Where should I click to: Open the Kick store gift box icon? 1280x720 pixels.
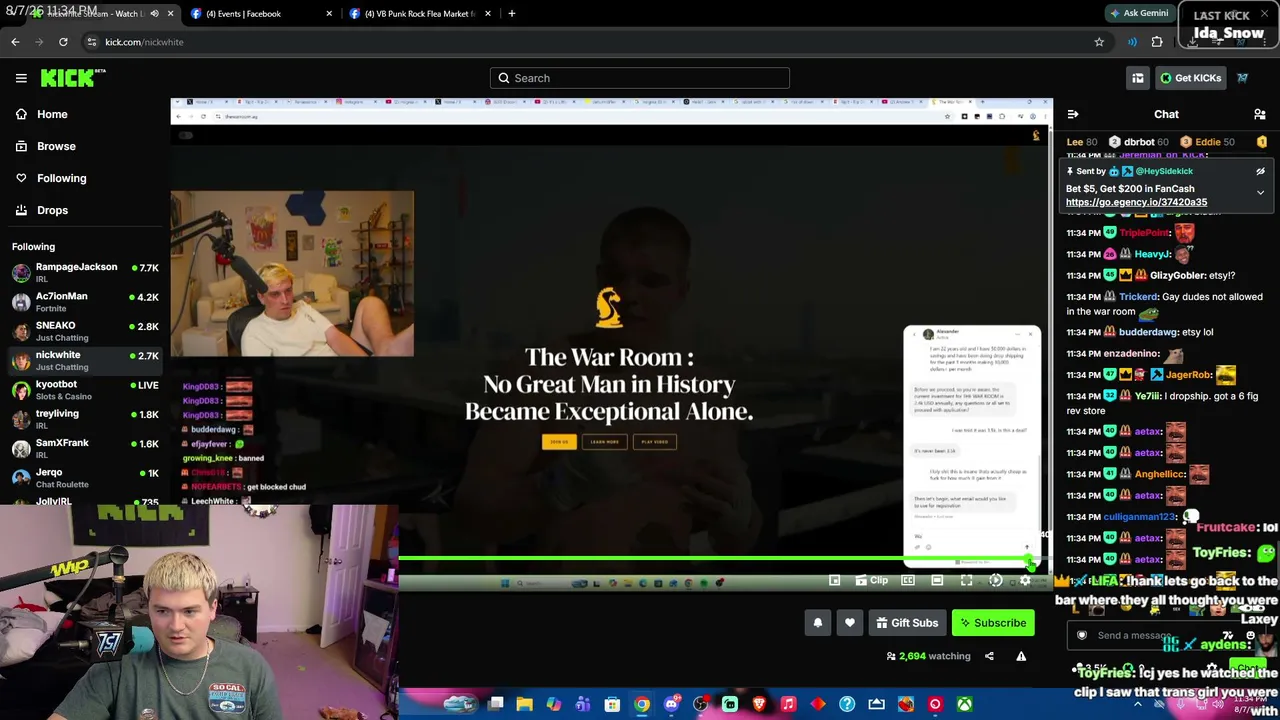[1138, 78]
